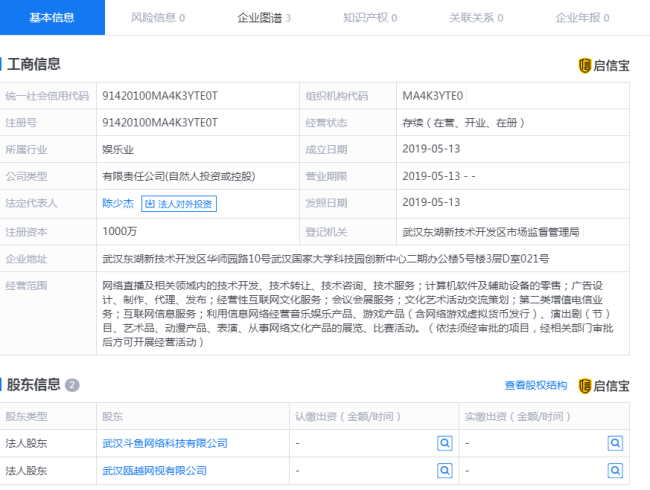Switch to the 知识产权 tab
The image size is (650, 490).
click(x=370, y=18)
